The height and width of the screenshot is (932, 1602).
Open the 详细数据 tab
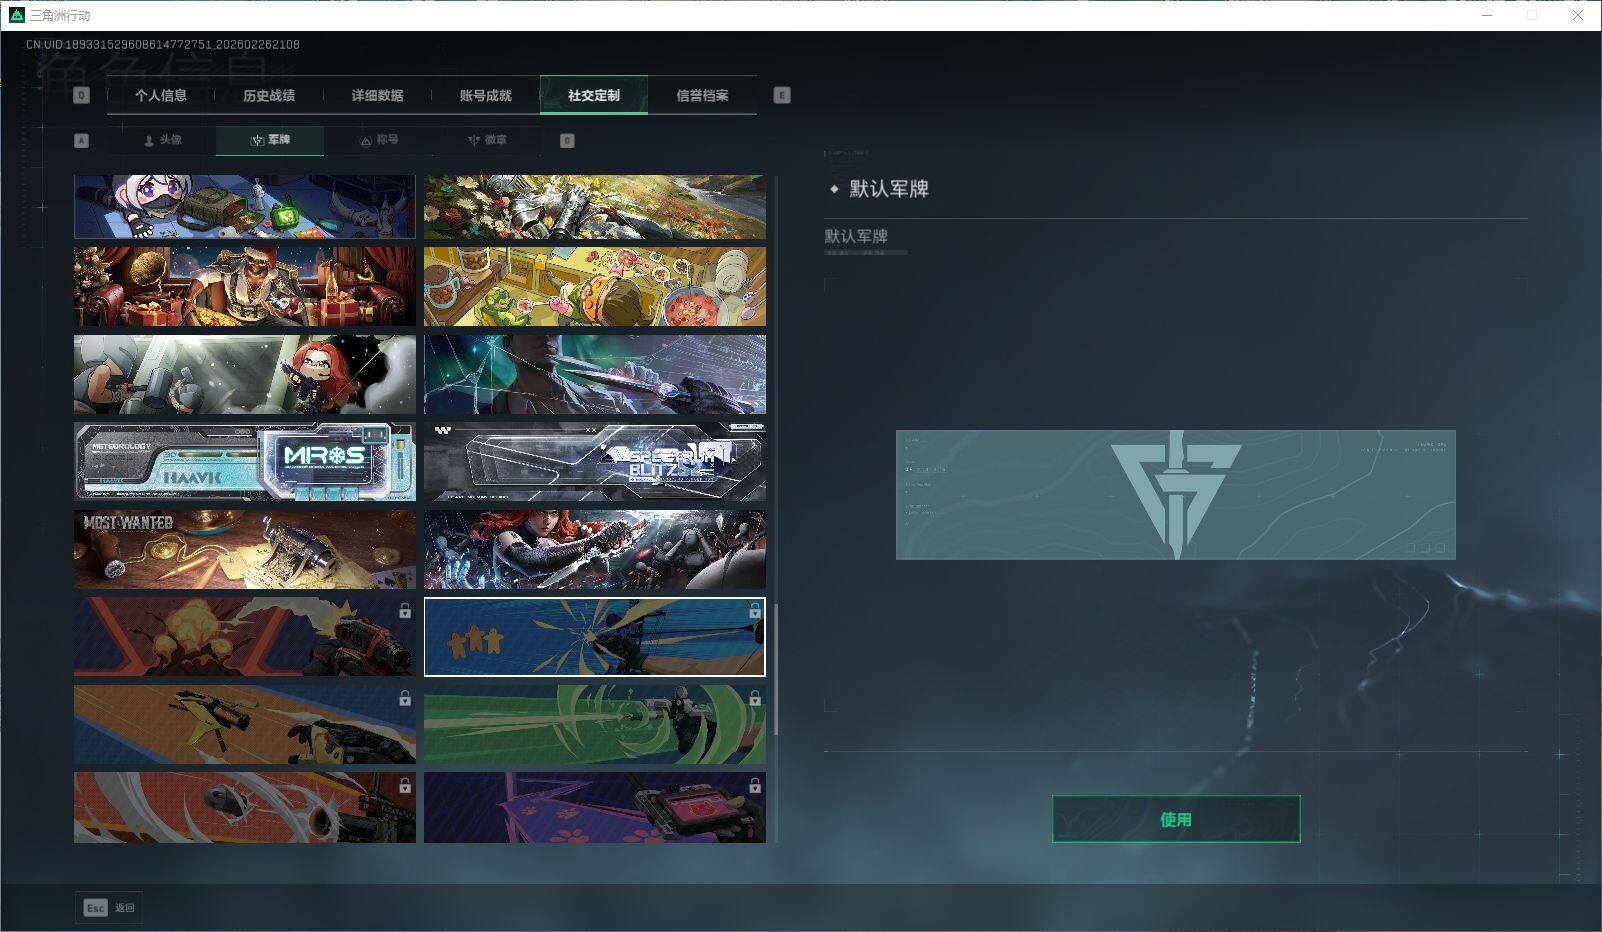(377, 96)
